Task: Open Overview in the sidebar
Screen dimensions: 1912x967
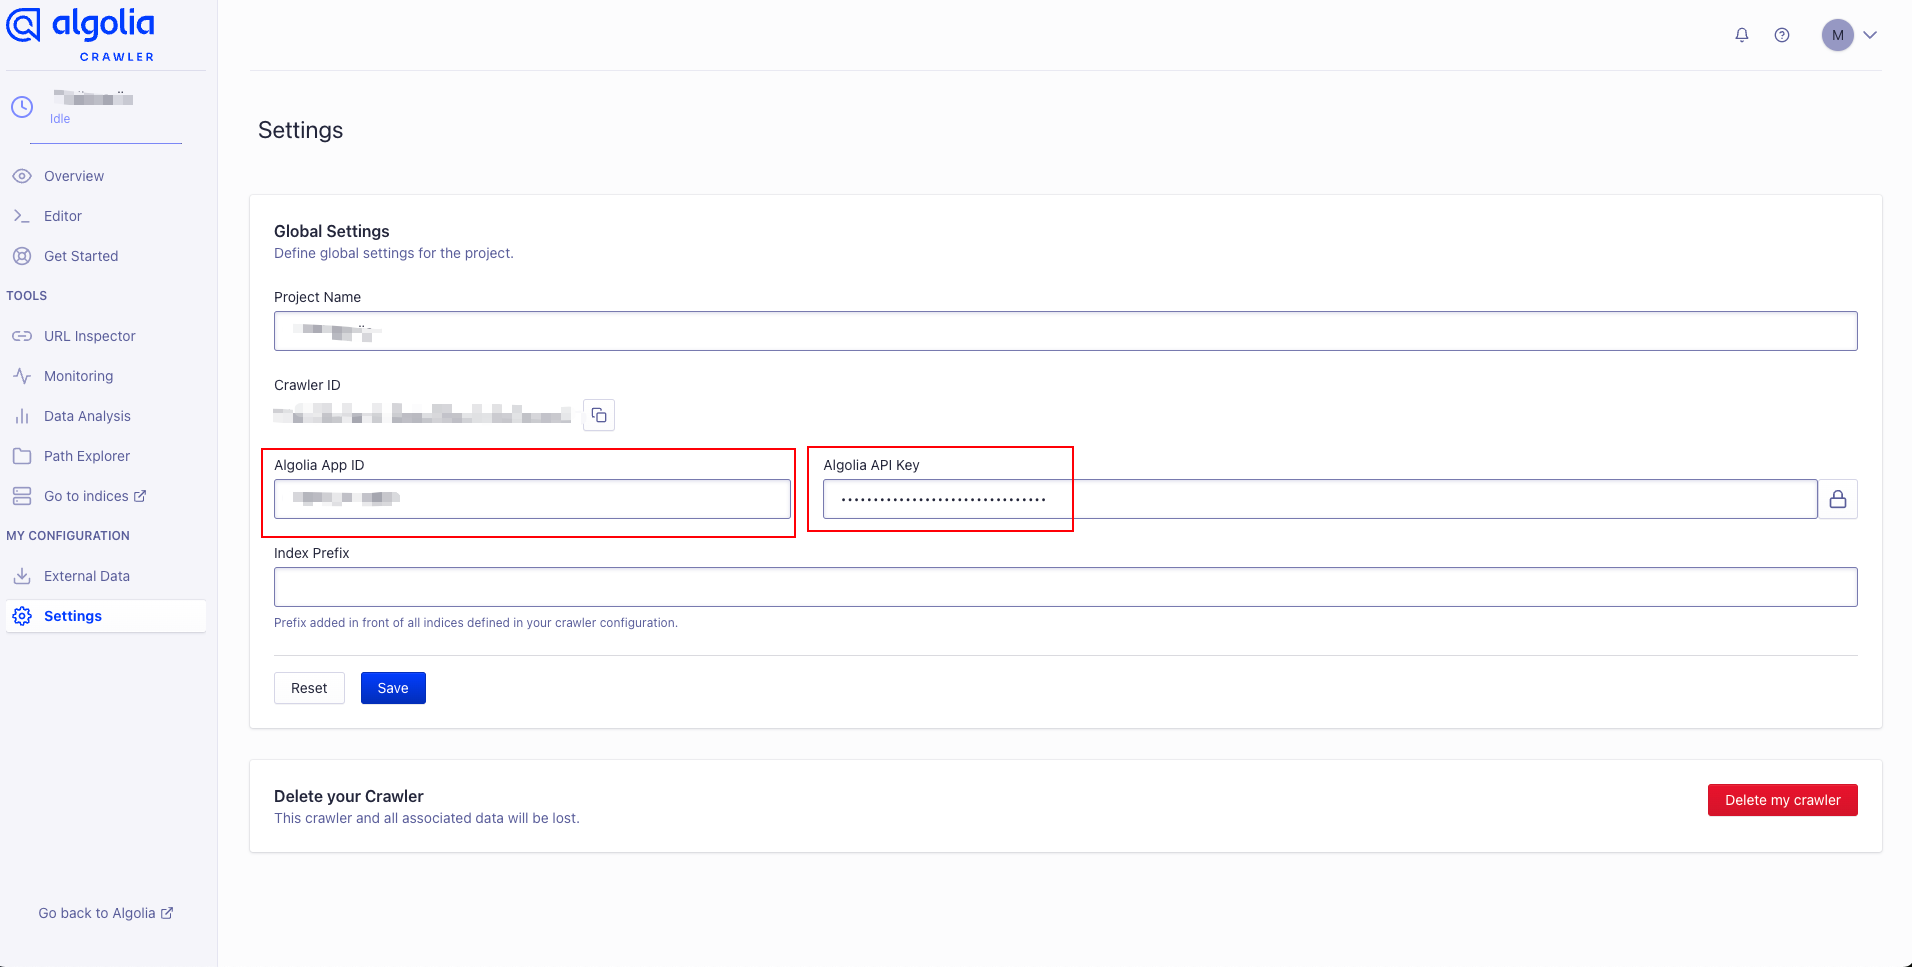Action: pos(105,176)
